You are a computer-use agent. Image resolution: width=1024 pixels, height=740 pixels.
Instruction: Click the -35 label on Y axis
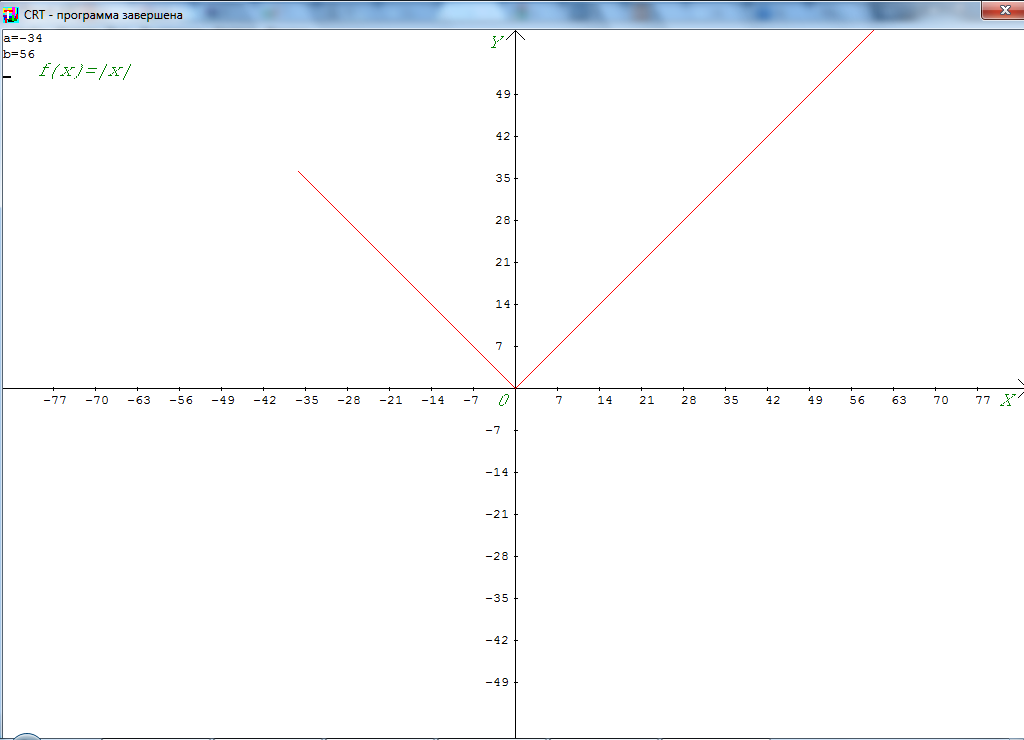click(x=497, y=598)
